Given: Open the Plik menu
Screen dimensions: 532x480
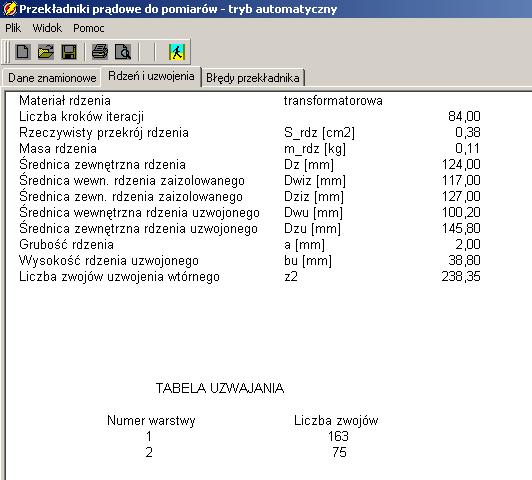Looking at the screenshot, I should tap(13, 28).
